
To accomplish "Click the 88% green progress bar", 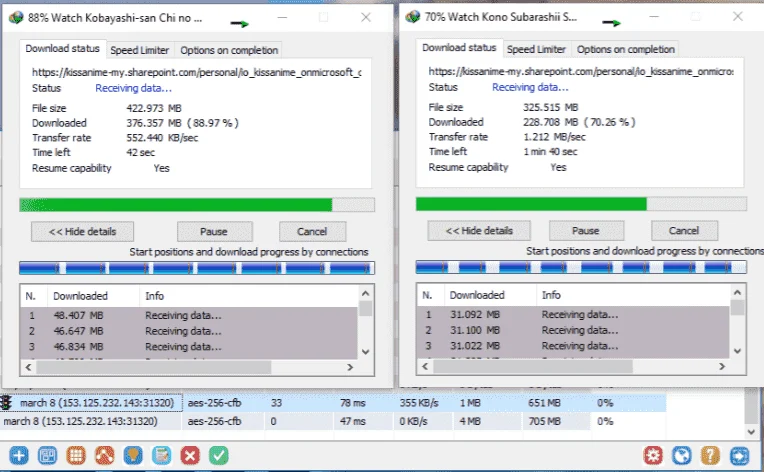I will point(197,205).
